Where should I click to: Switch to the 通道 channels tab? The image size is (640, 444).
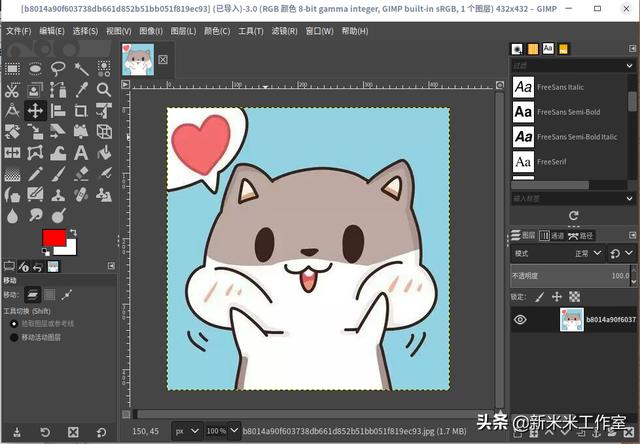click(552, 235)
